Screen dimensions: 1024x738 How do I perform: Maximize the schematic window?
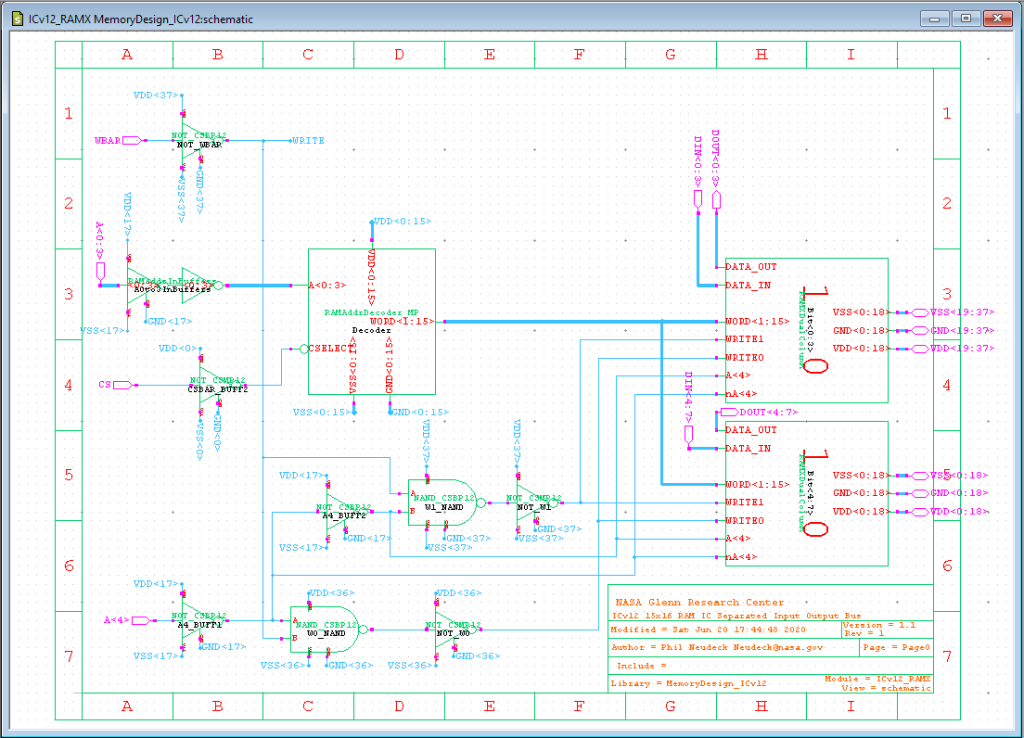966,18
